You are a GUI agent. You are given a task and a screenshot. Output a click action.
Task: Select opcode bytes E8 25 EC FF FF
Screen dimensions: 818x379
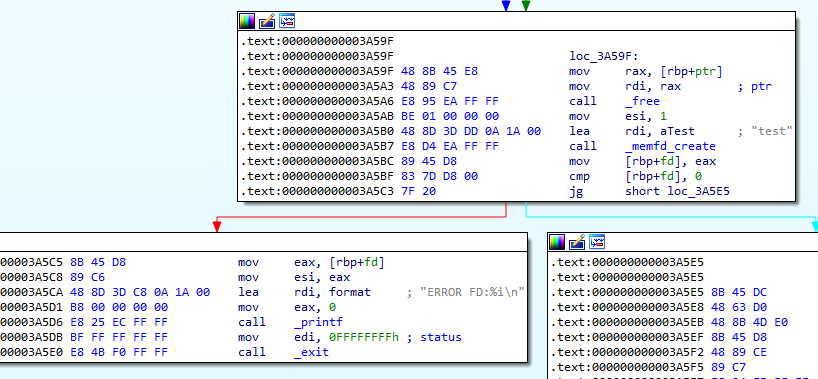tap(118, 322)
